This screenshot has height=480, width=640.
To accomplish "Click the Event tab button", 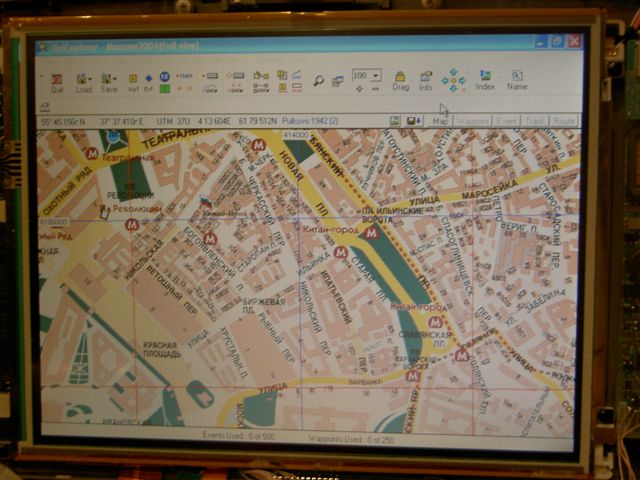I will pos(506,120).
